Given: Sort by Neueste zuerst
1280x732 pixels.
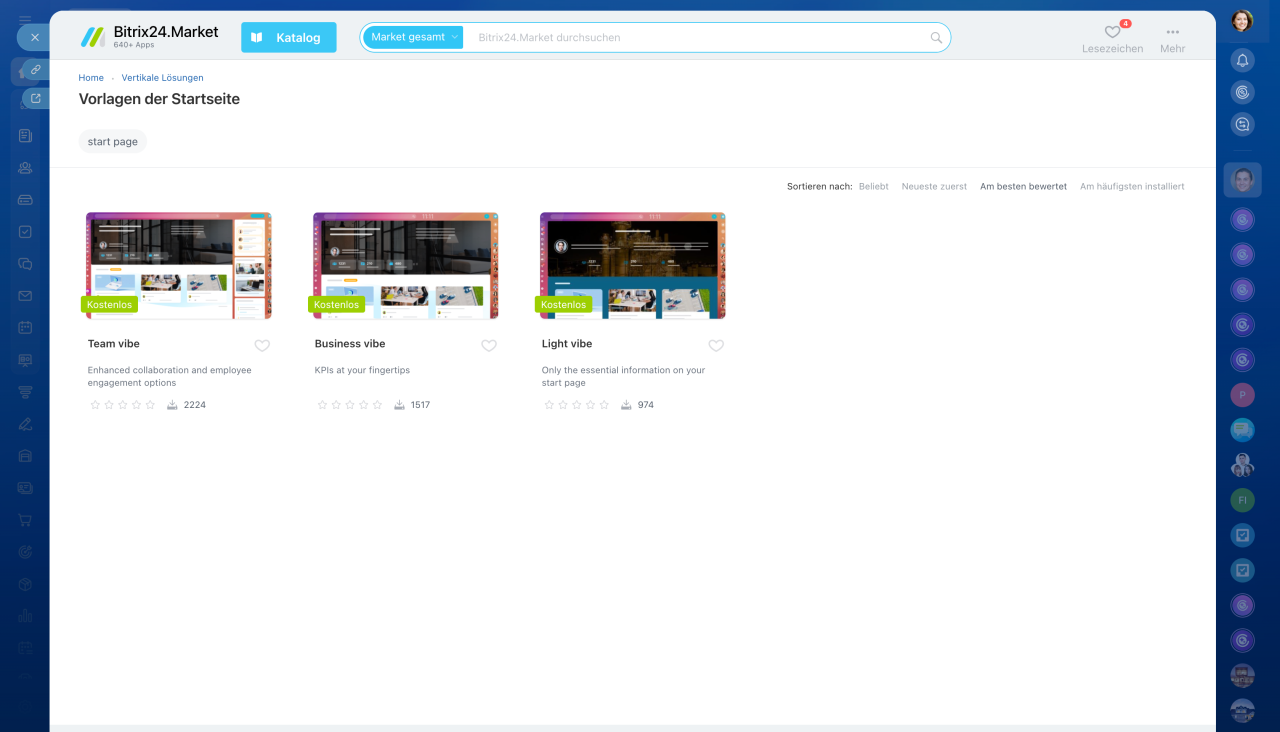Looking at the screenshot, I should coord(934,187).
